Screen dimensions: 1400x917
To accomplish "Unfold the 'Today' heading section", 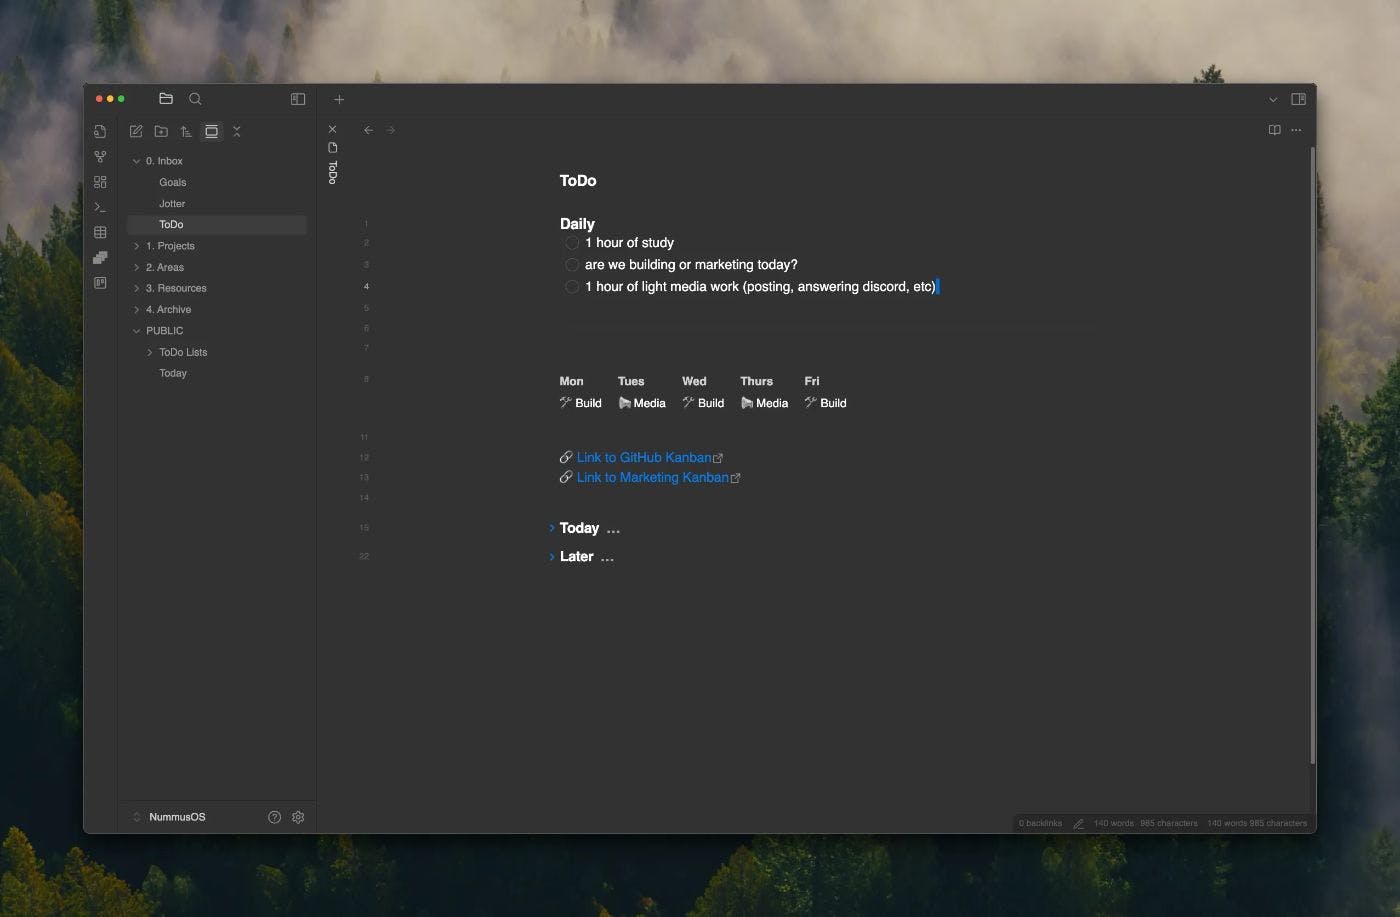I will point(551,528).
